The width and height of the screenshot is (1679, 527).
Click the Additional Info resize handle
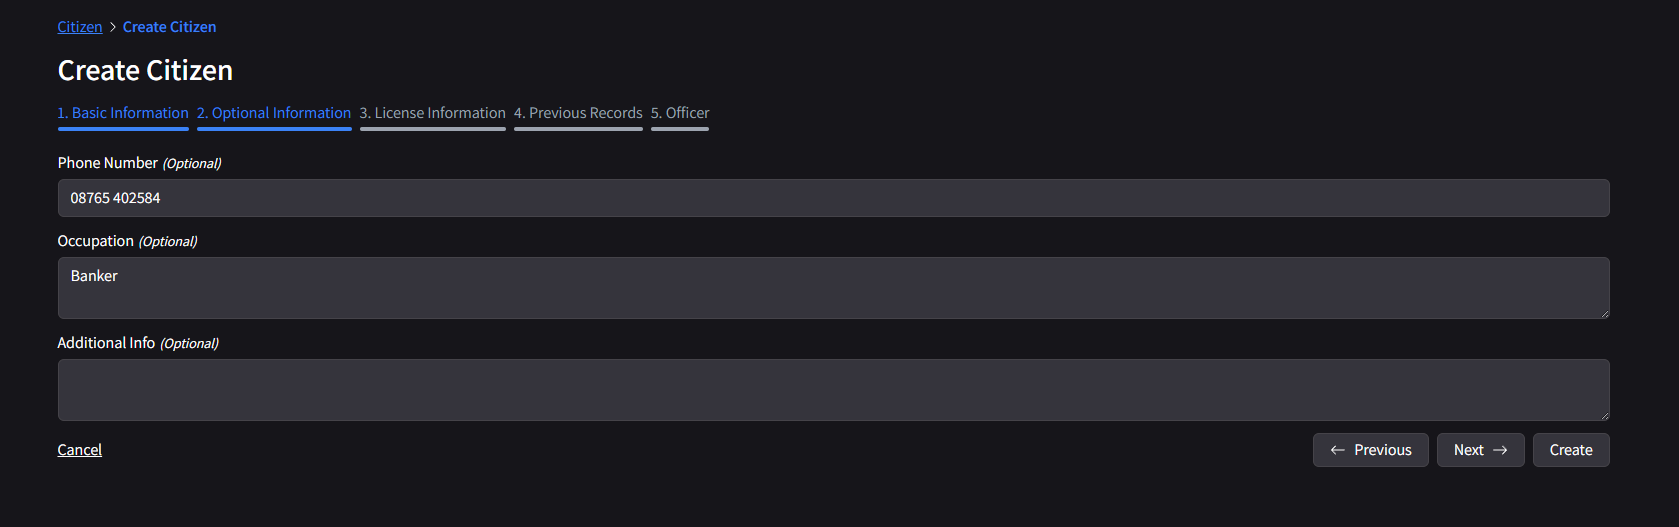(x=1604, y=415)
